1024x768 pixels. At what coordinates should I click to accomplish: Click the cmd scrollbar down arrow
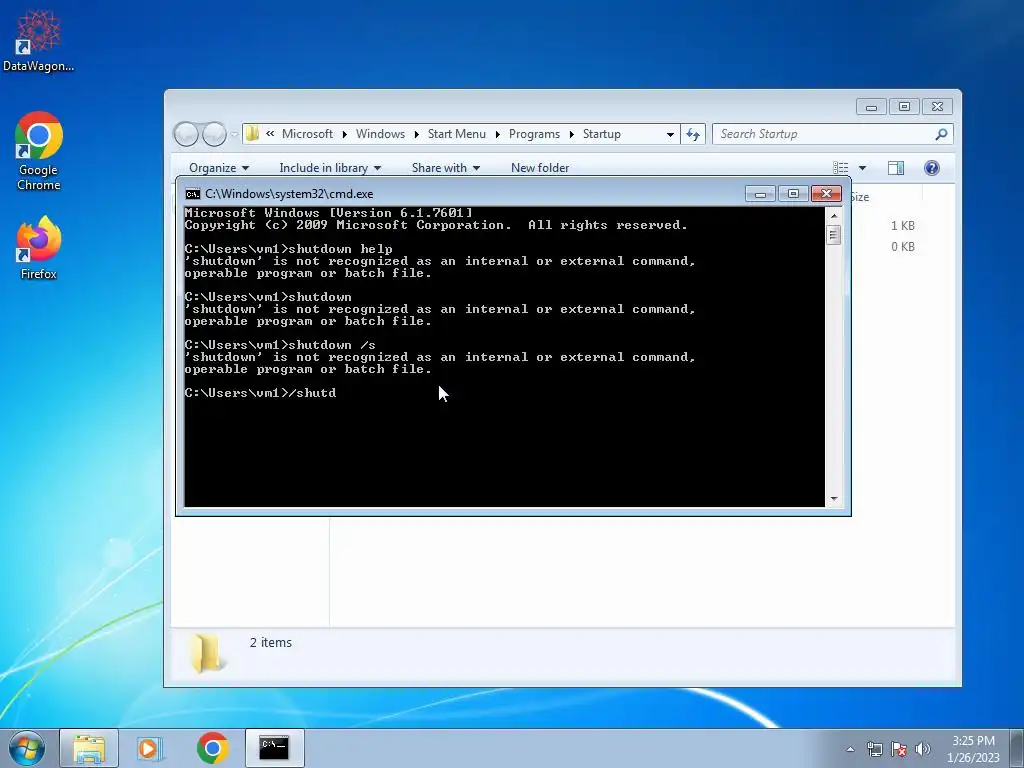834,499
